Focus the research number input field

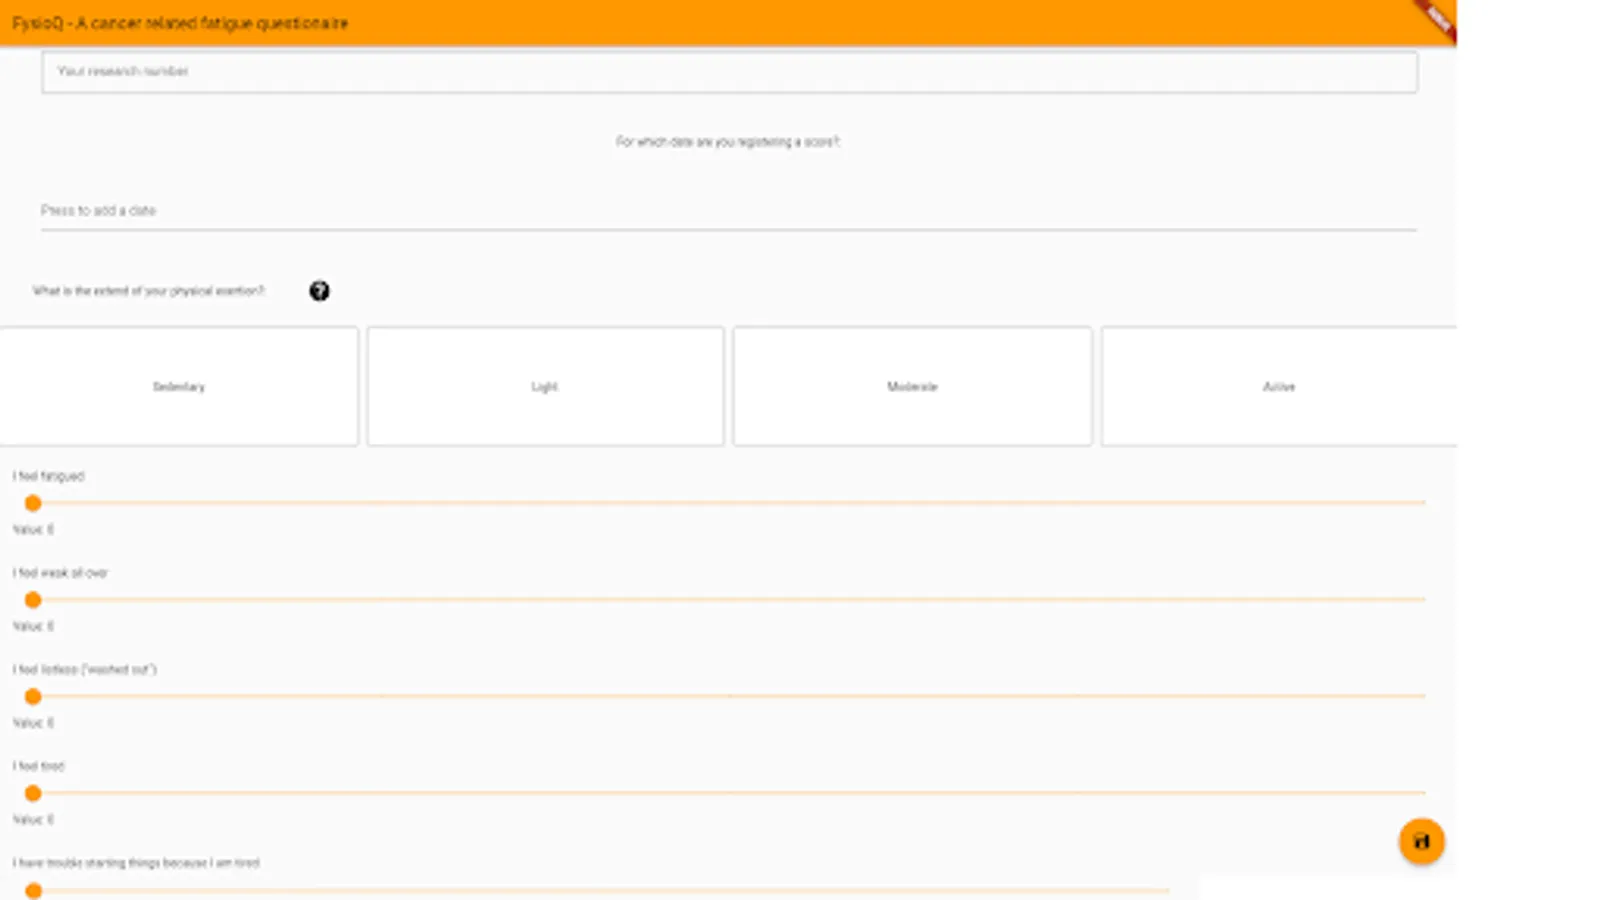729,72
